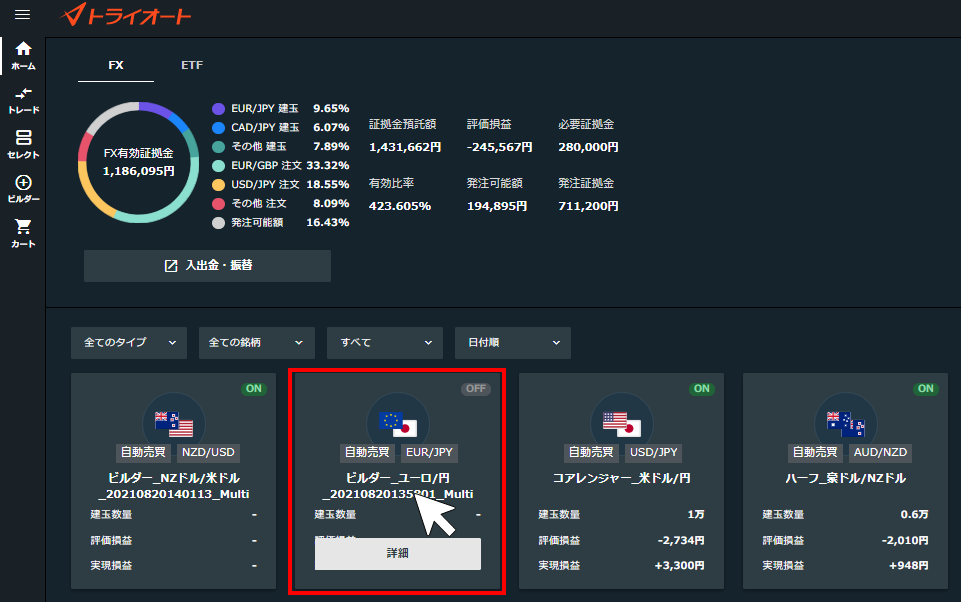Click the AUD/NZD flag icon

(x=846, y=423)
